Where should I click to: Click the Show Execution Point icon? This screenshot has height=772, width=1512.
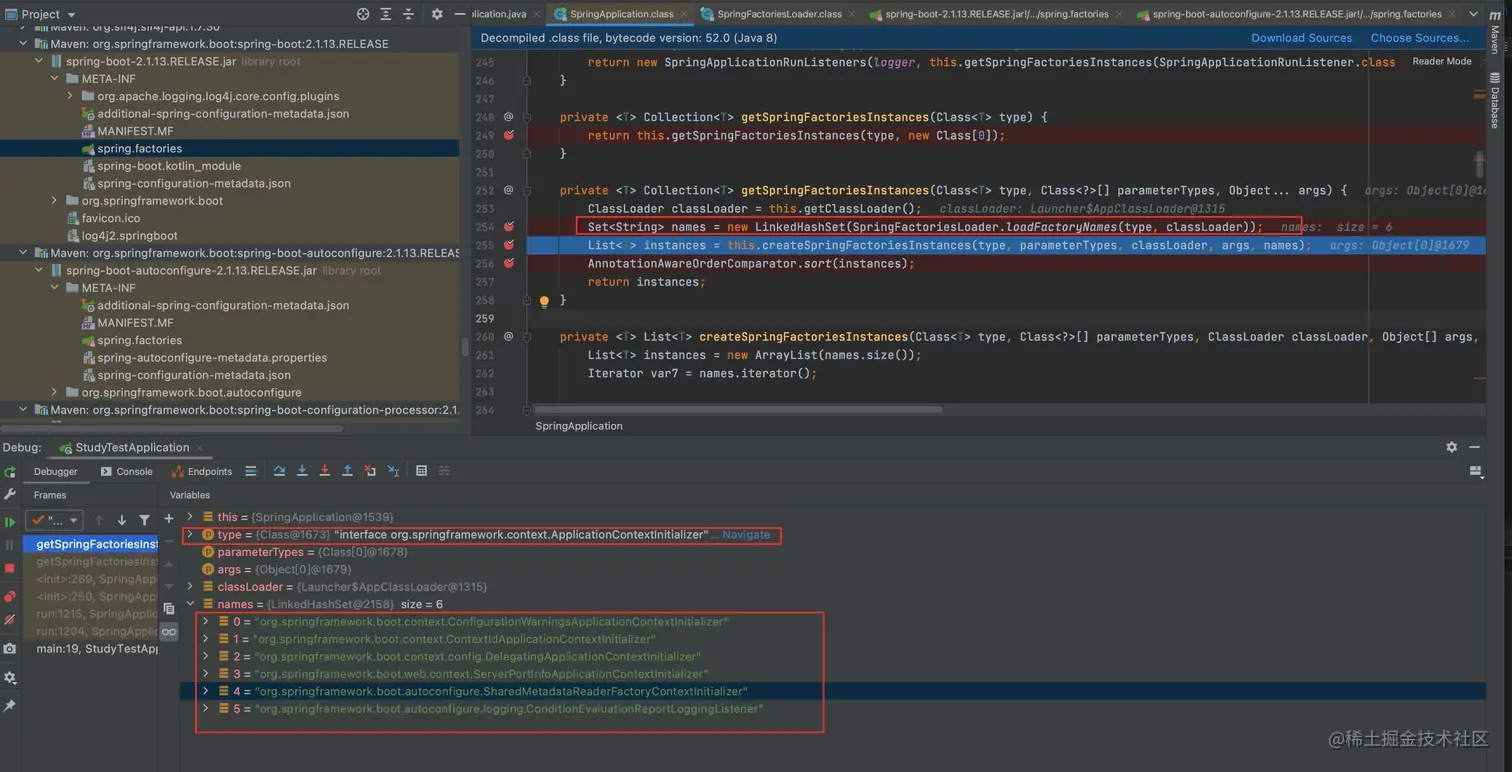click(251, 471)
